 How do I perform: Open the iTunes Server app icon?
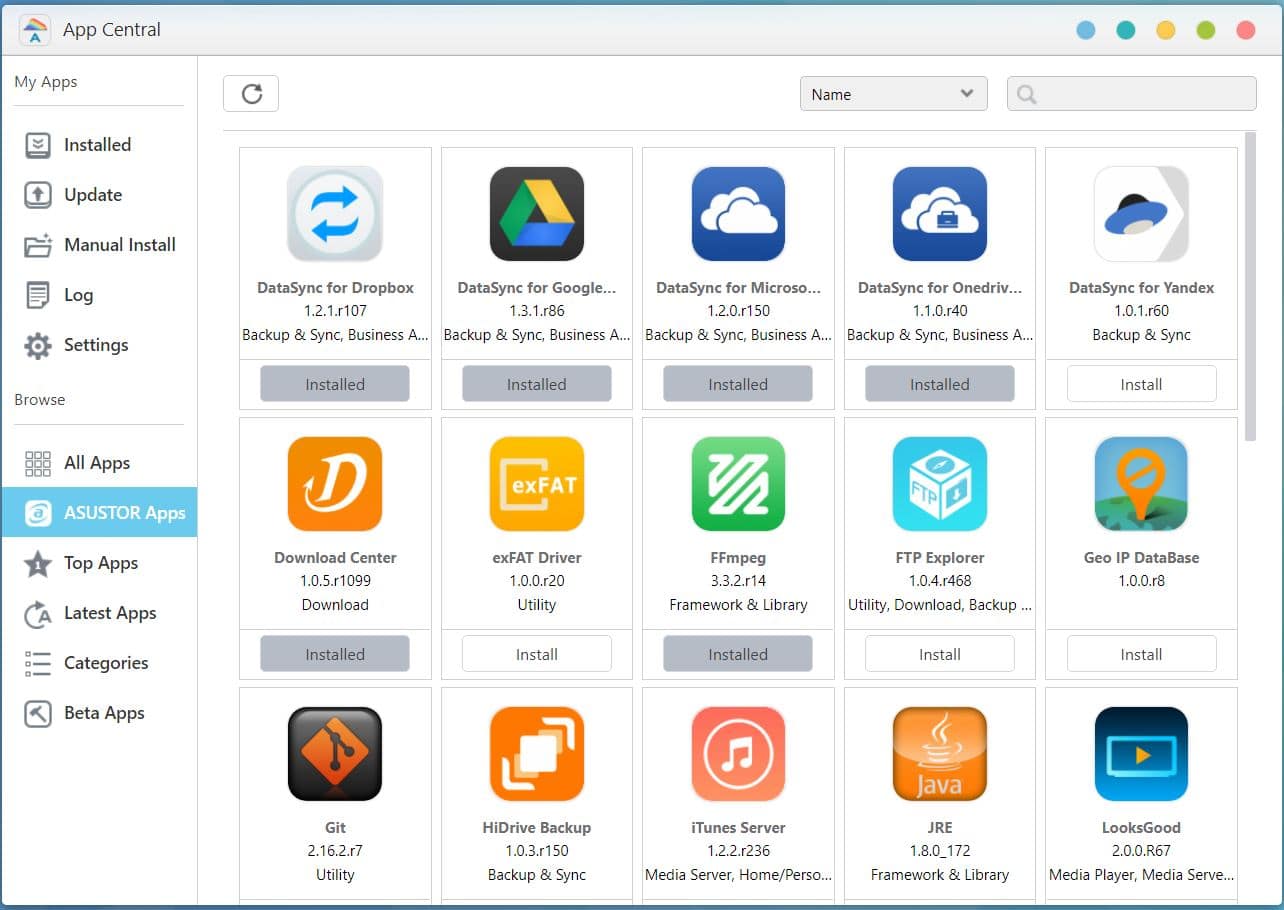tap(738, 754)
